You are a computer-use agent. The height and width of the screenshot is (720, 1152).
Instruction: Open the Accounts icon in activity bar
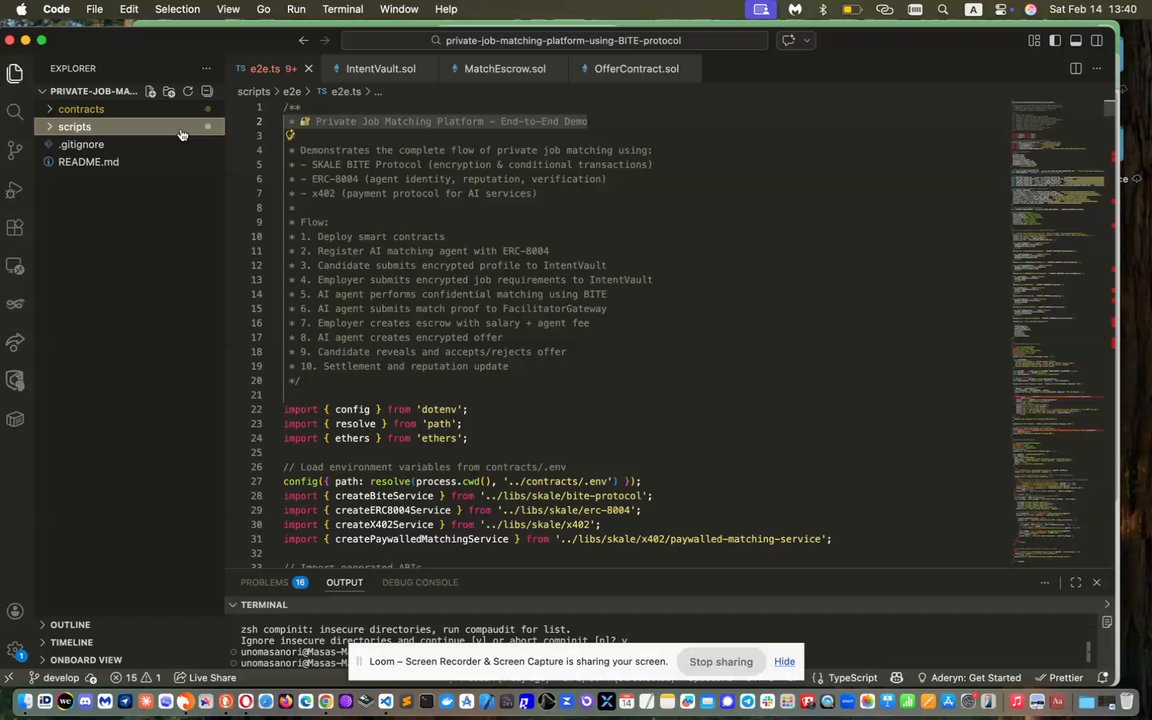point(15,611)
